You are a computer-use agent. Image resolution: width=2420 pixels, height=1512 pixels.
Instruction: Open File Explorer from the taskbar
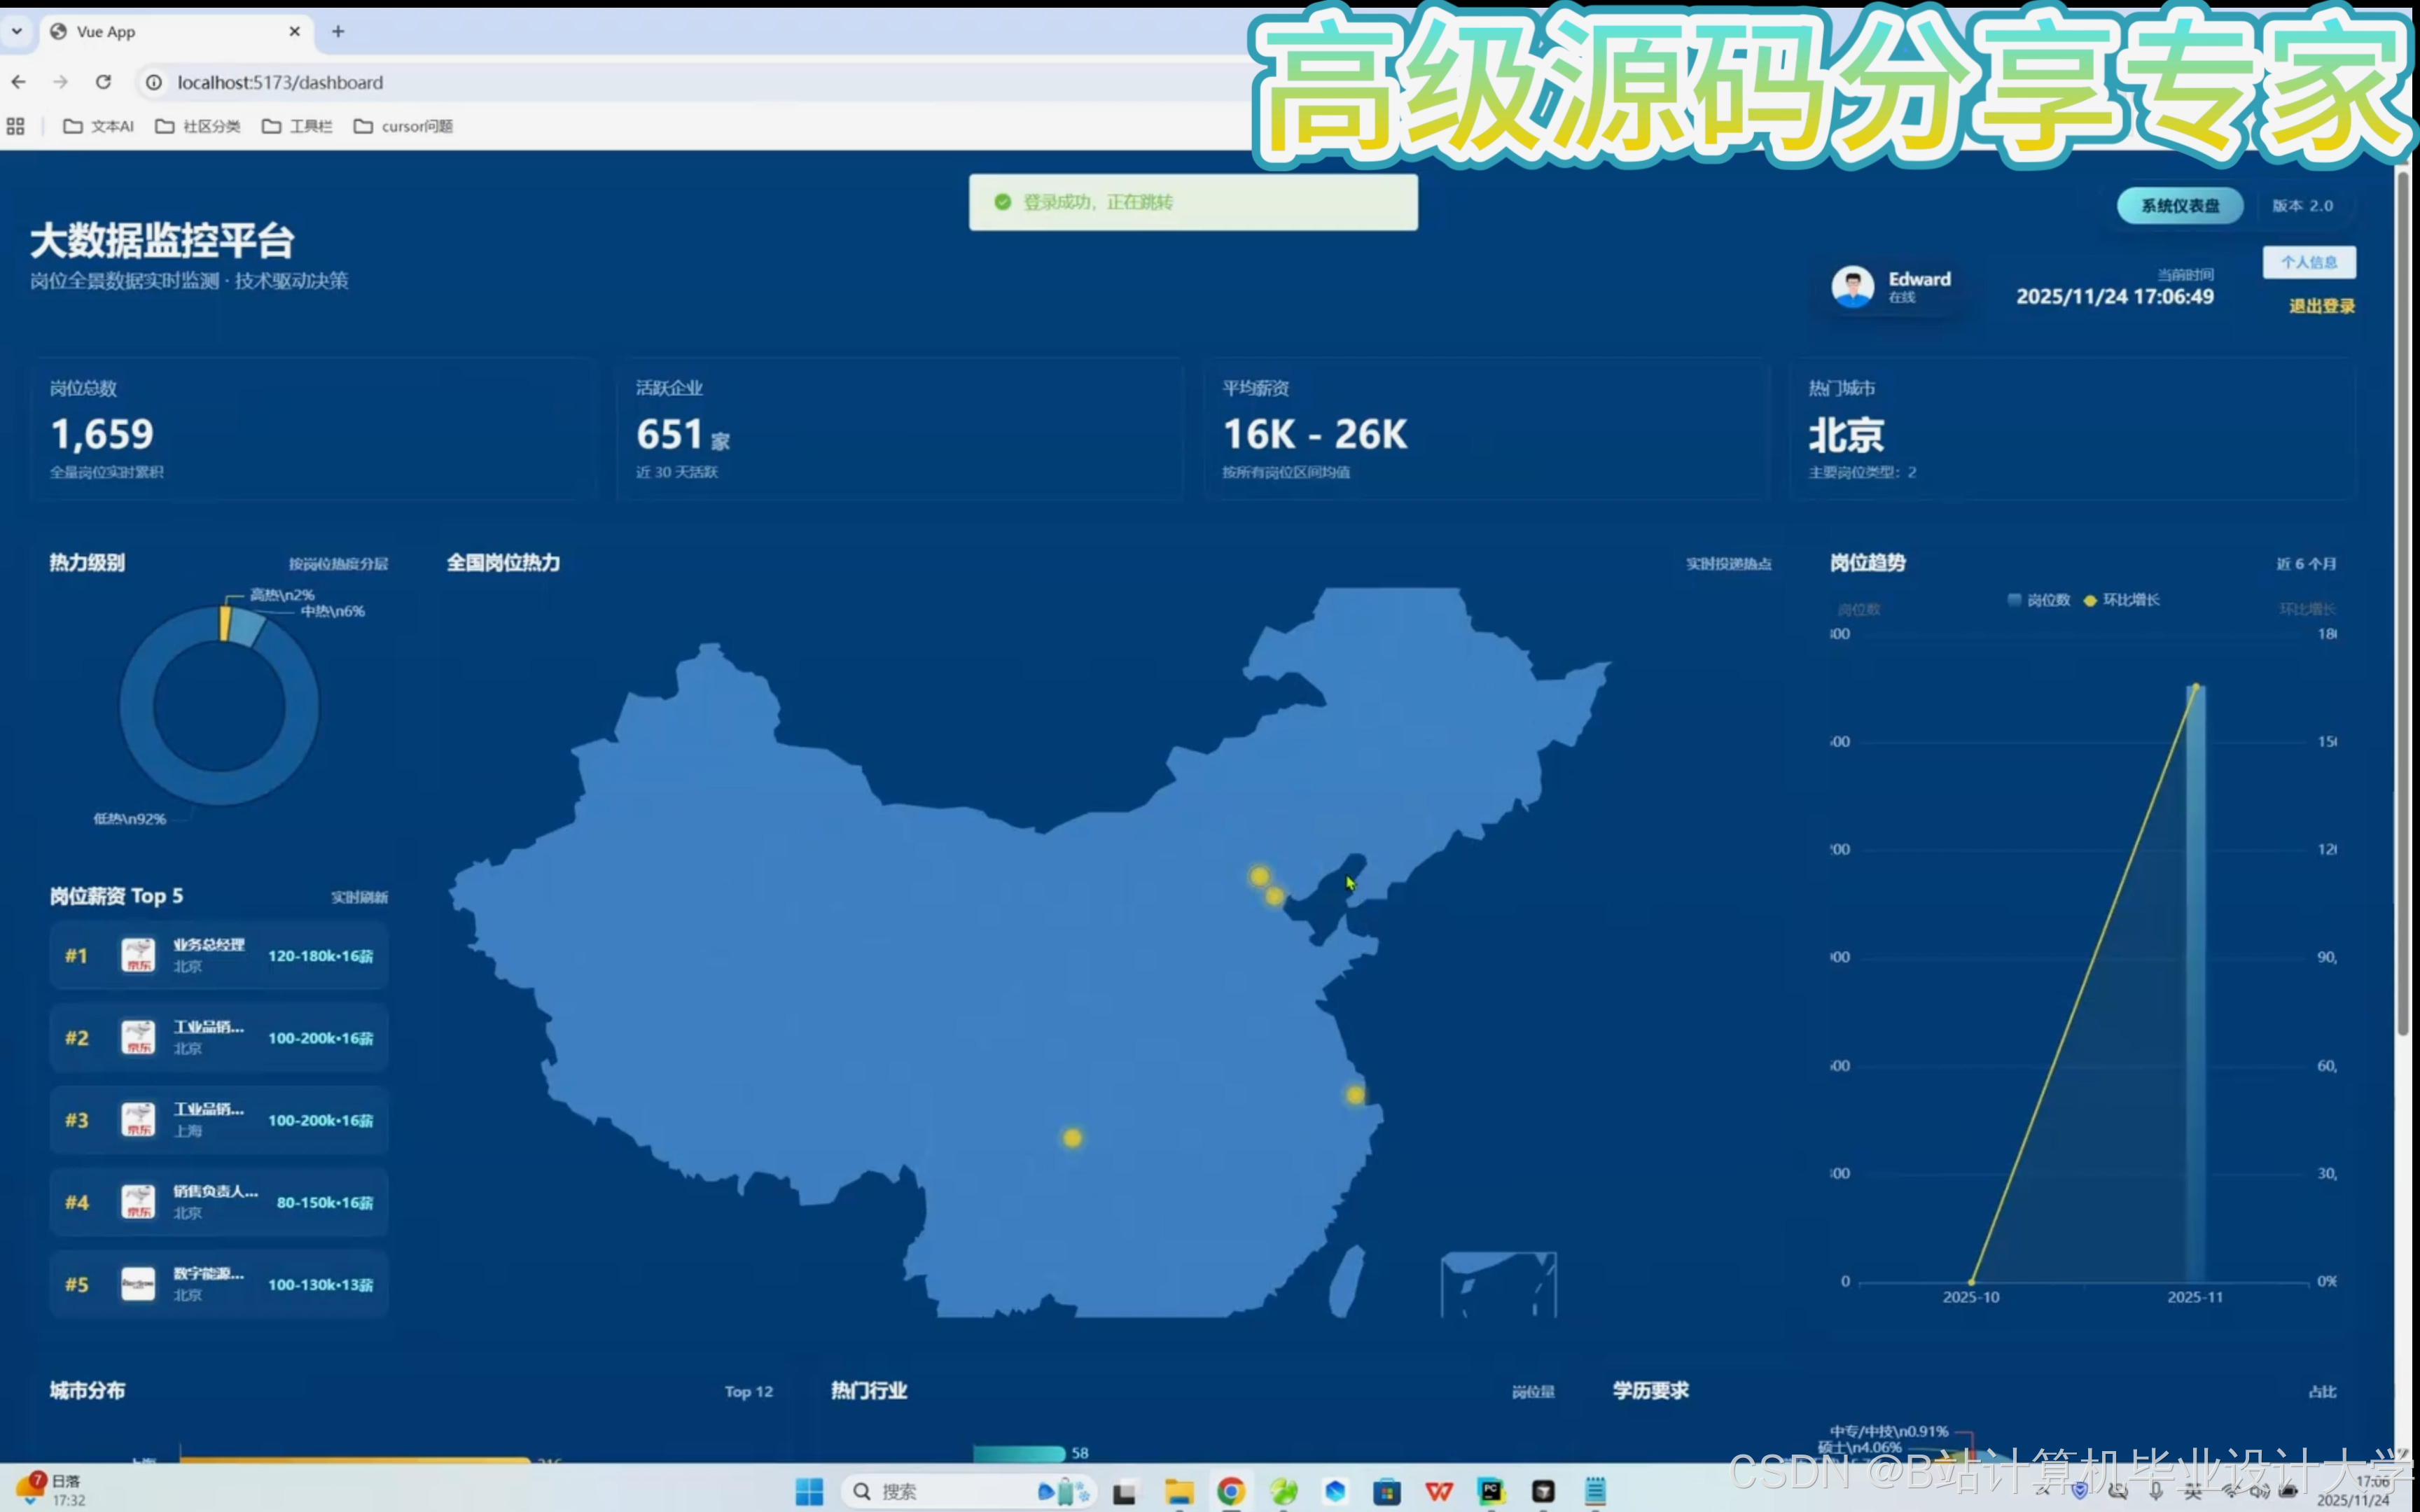click(x=1179, y=1492)
